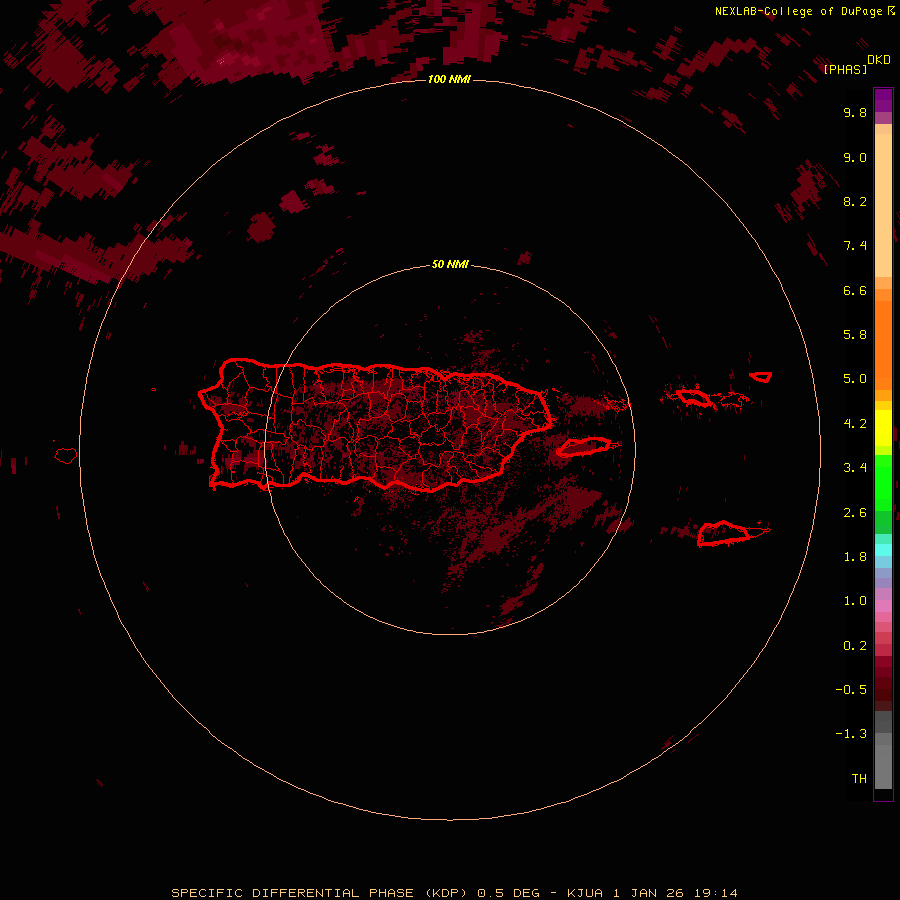Image resolution: width=900 pixels, height=900 pixels.
Task: Click the 8.2 scale value
Action: coord(855,201)
